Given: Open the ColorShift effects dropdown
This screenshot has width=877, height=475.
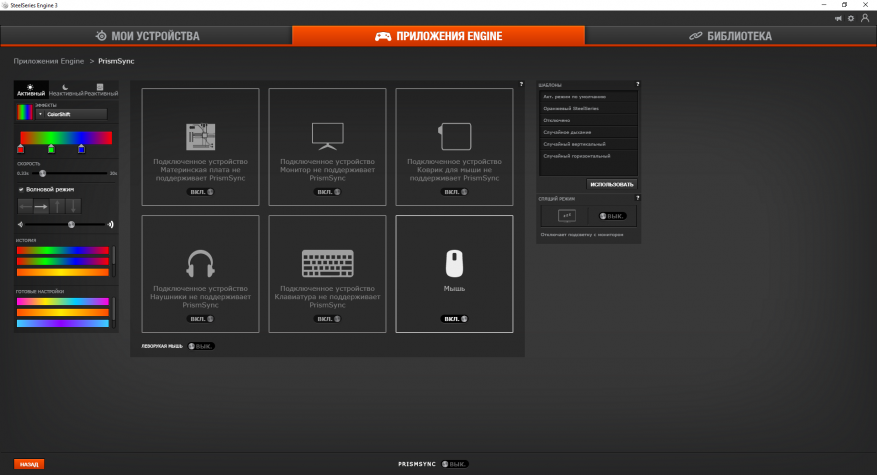Looking at the screenshot, I should click(x=72, y=114).
